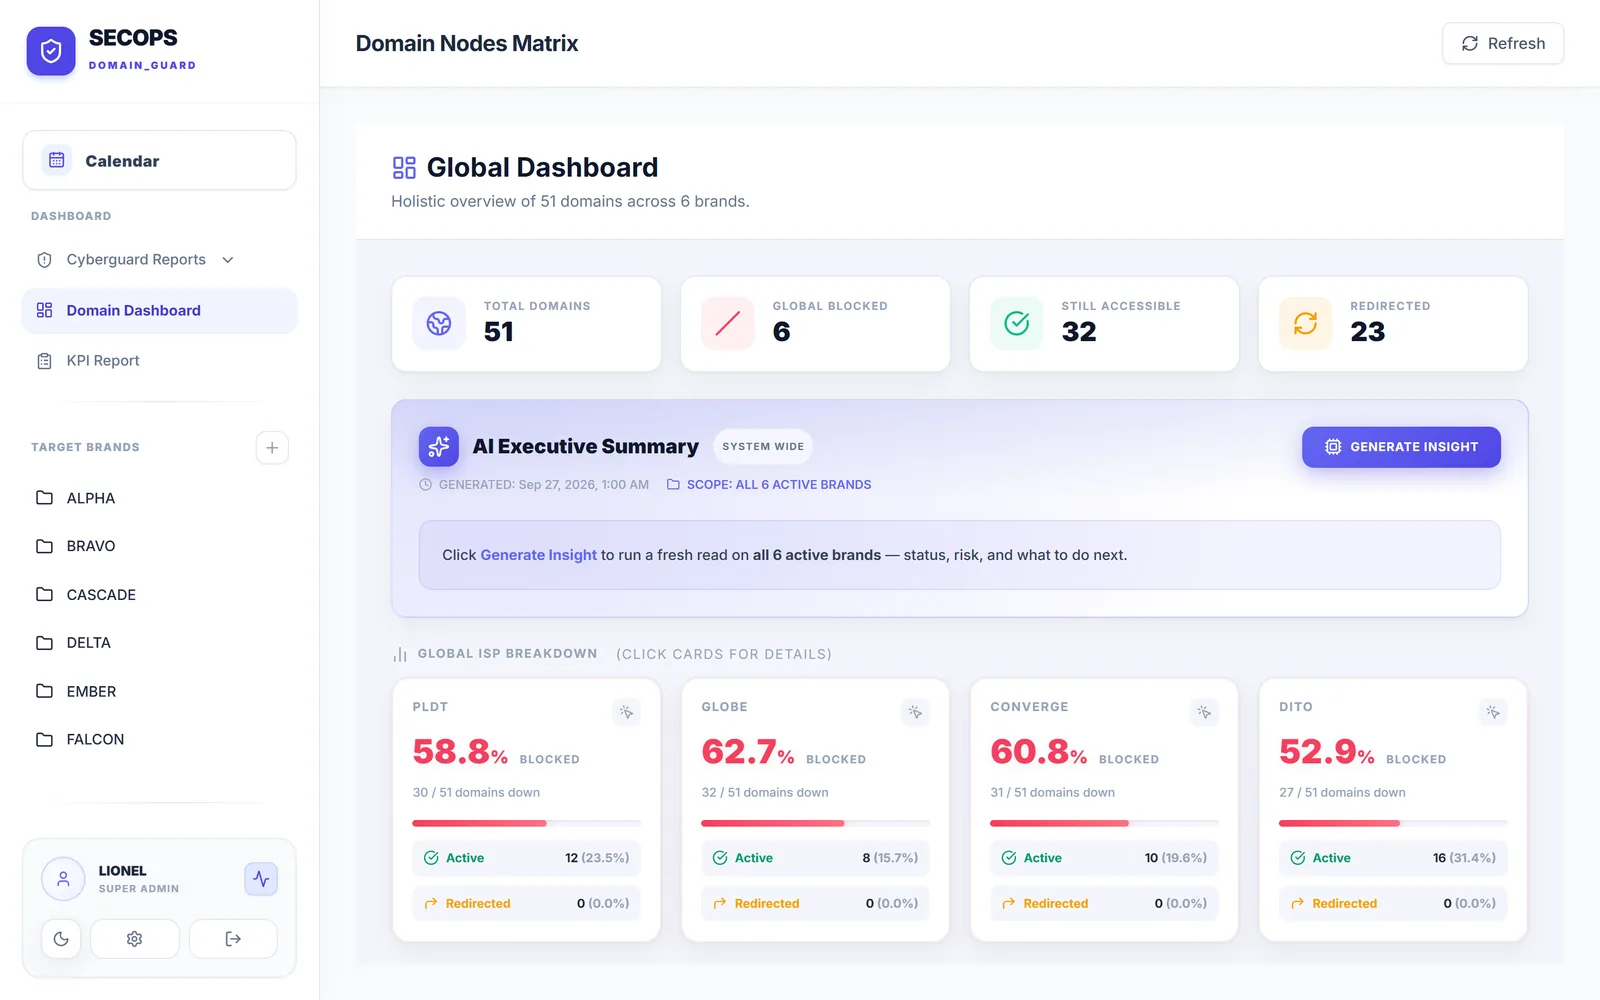Click the Refresh button
This screenshot has width=1600, height=1000.
pyautogui.click(x=1503, y=43)
